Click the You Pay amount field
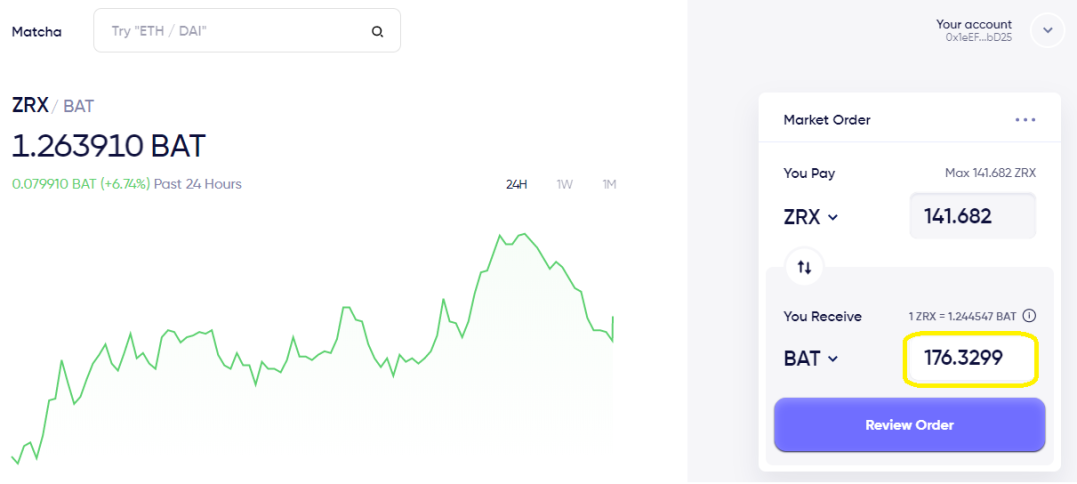Viewport: 1077px width, 484px height. click(972, 216)
